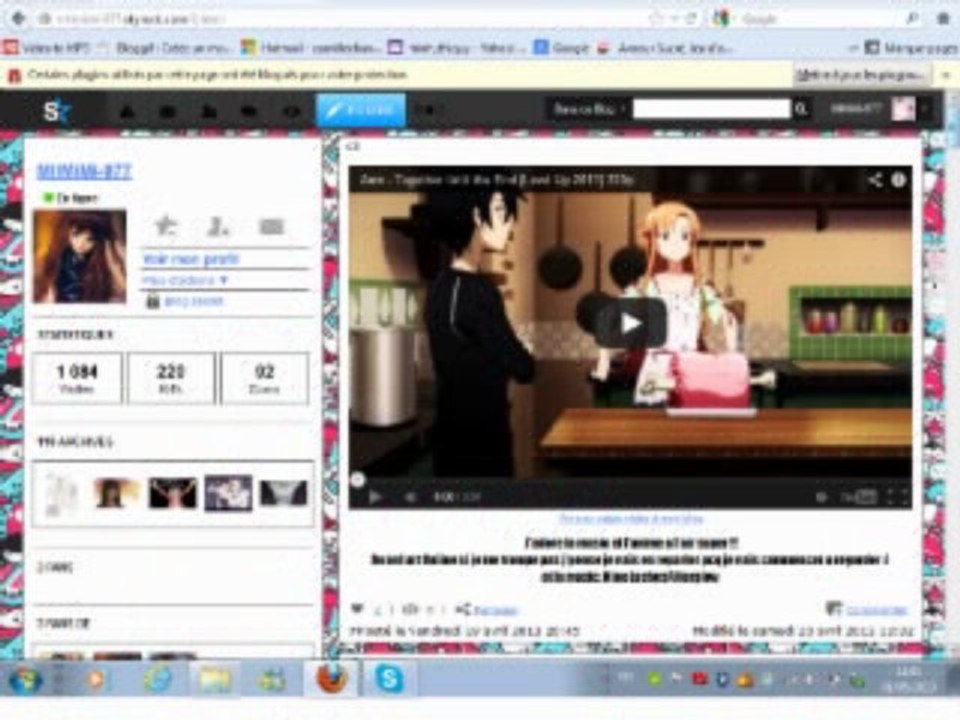960x720 pixels.
Task: Open the Windows Start menu
Action: 24,680
